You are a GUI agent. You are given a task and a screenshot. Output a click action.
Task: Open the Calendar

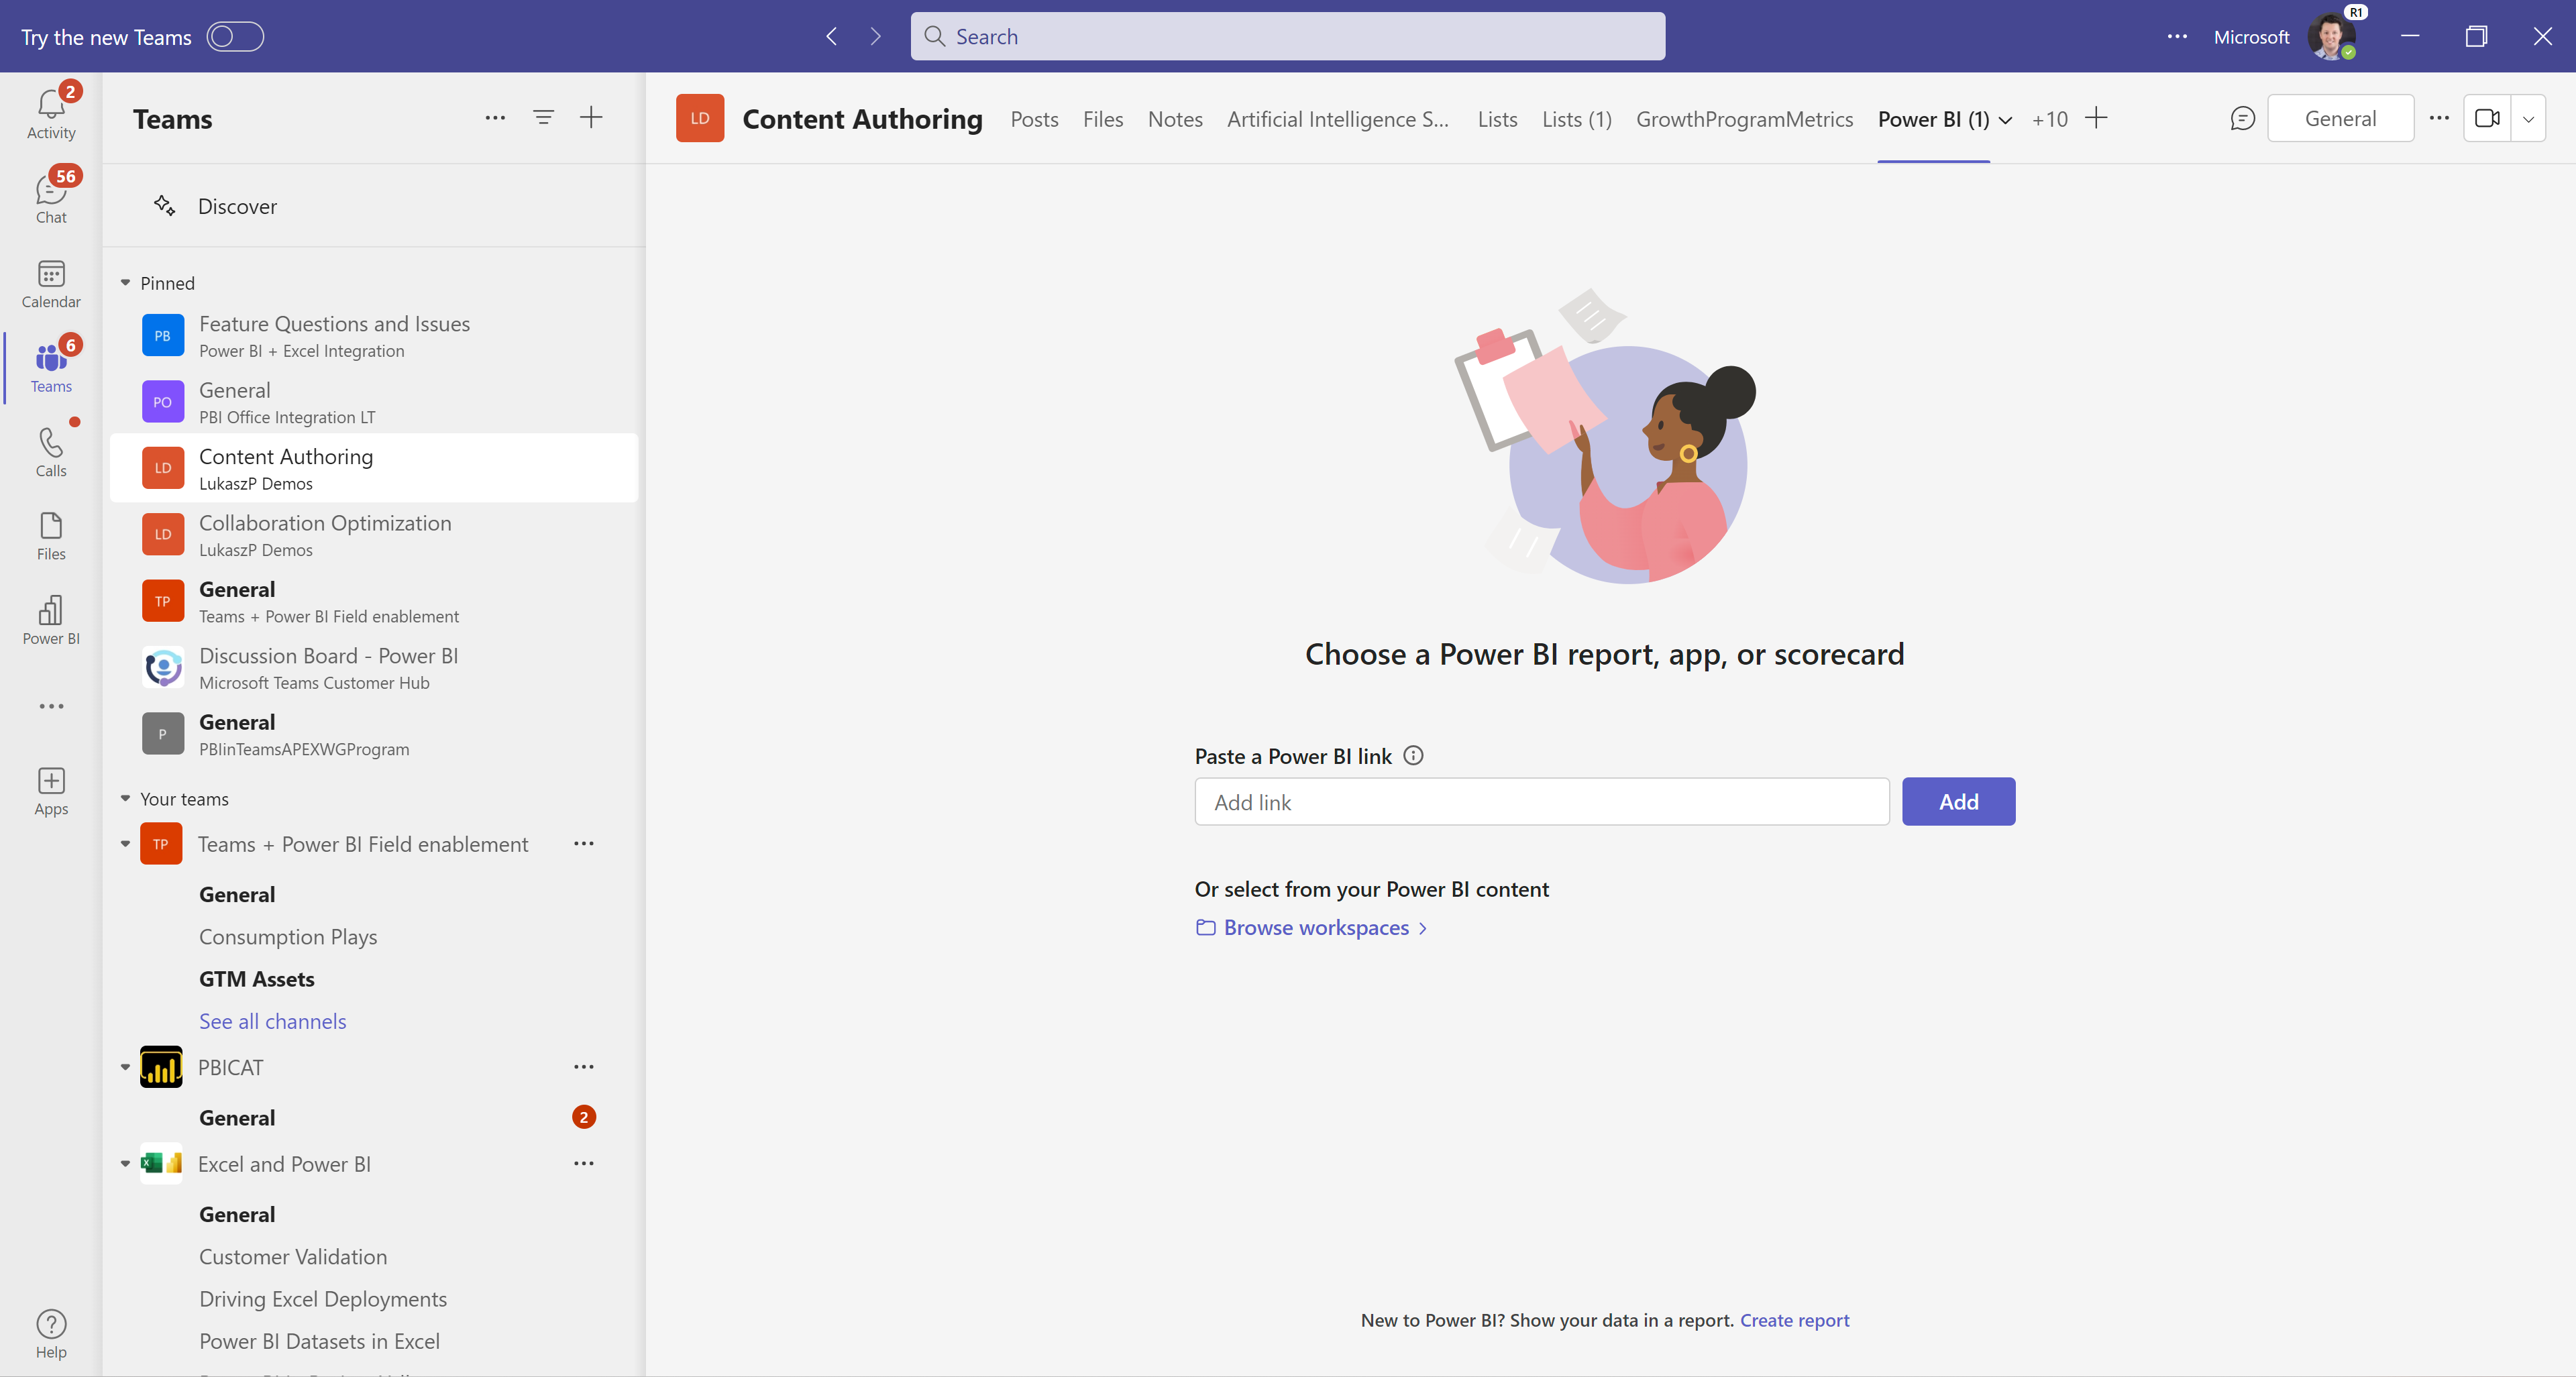tap(50, 283)
